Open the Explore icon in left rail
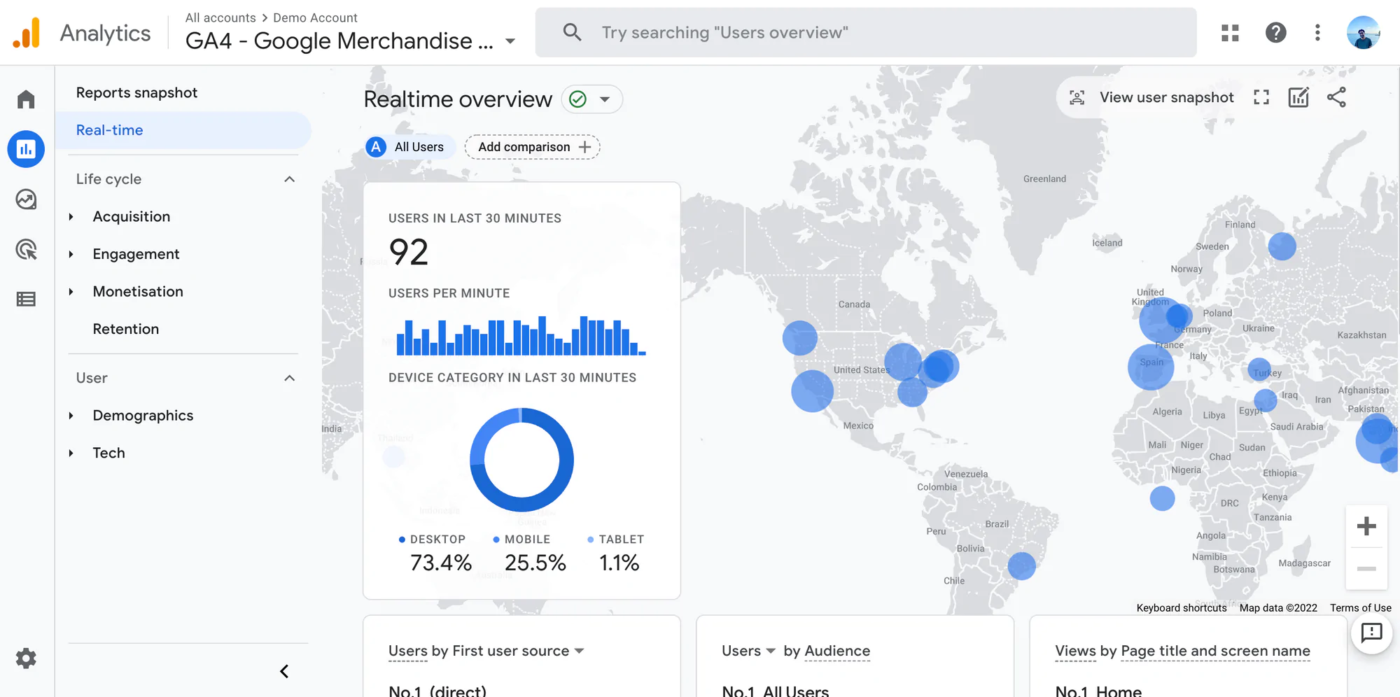 pos(26,199)
